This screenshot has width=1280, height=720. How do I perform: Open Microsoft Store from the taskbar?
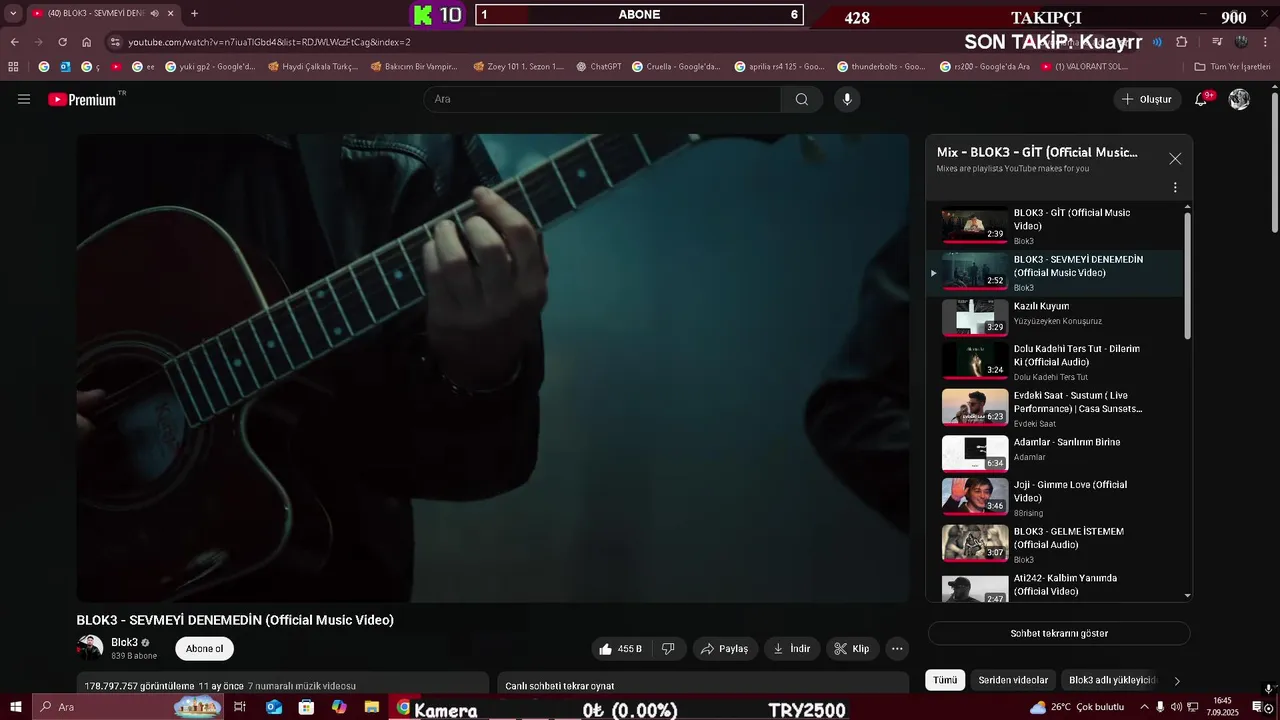point(306,707)
